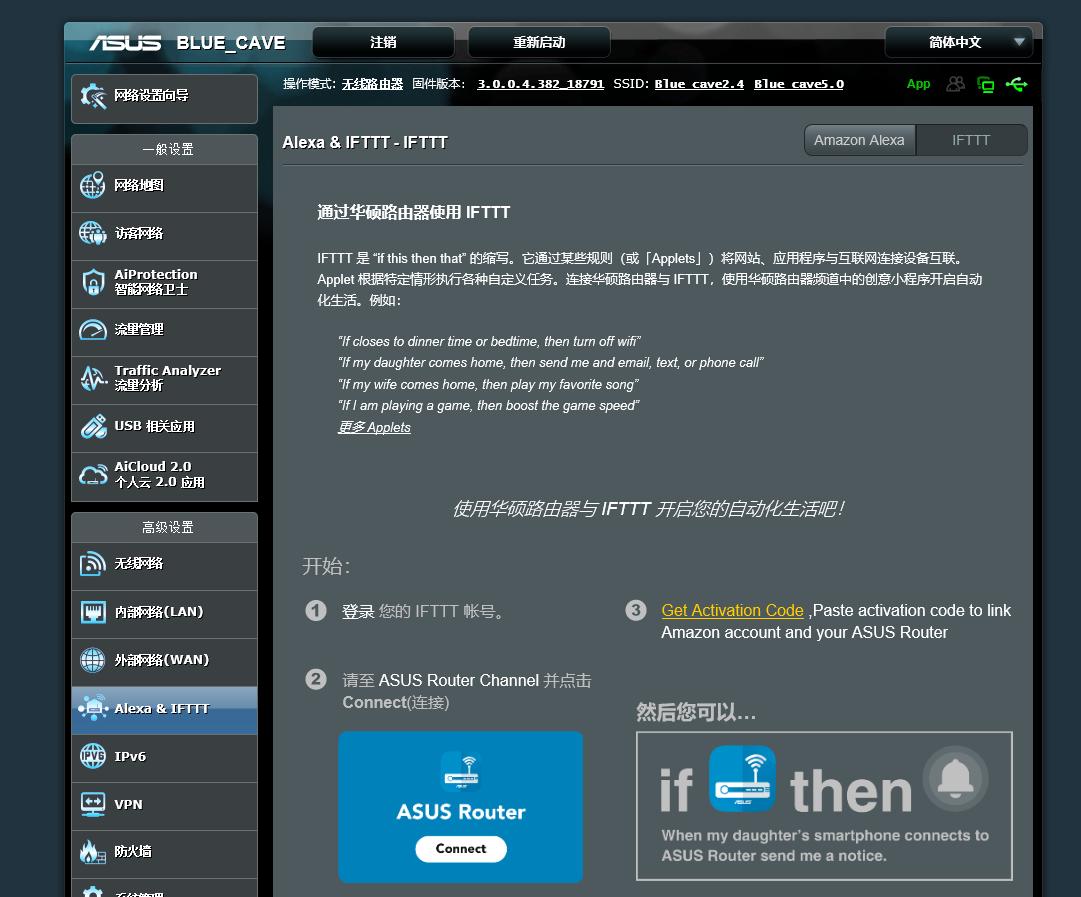Click the guest users status icon
This screenshot has height=897, width=1081.
pos(955,84)
